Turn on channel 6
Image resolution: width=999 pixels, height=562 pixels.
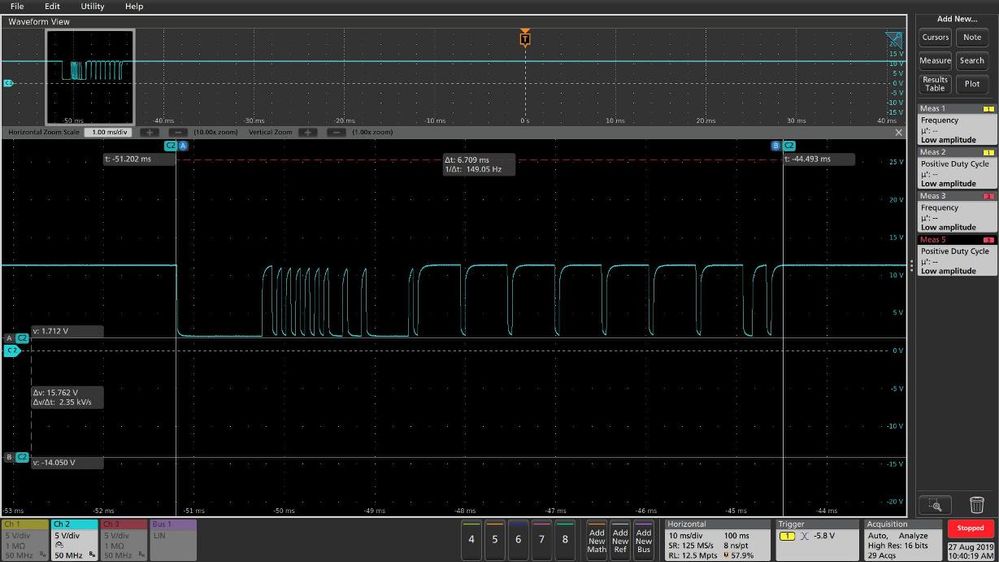518,540
